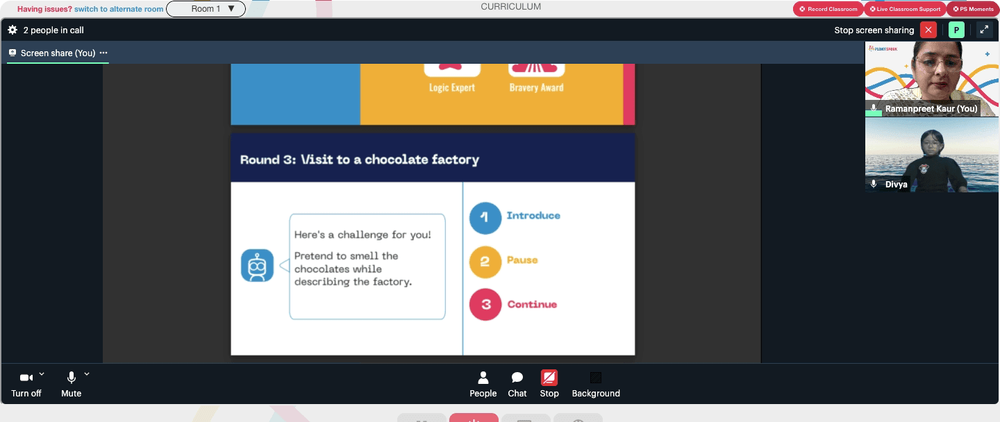Viewport: 1000px width, 422px height.
Task: Turn off the camera
Action: 26,385
